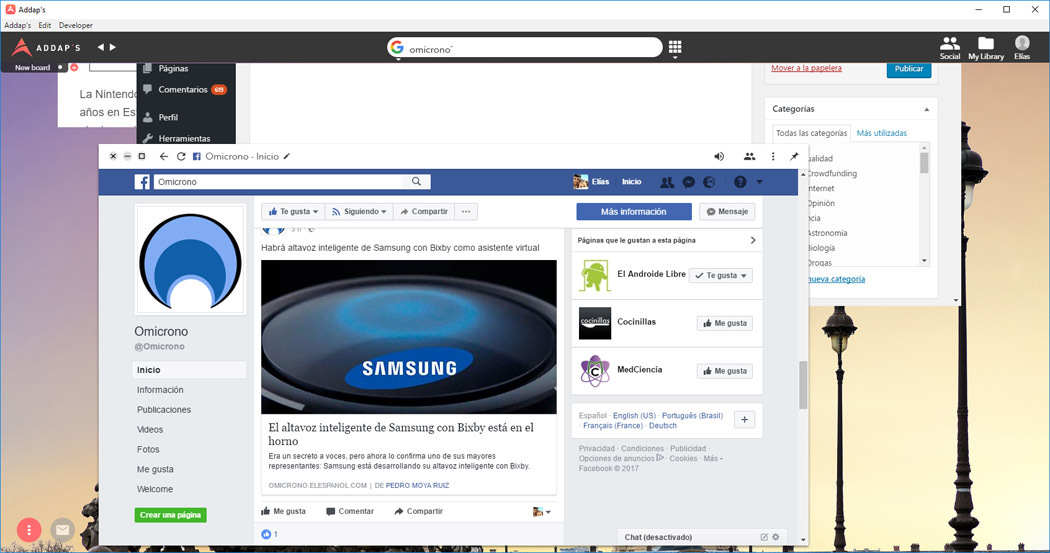This screenshot has width=1050, height=553.
Task: Click Mover a la papelera link in WordPress
Action: [x=806, y=68]
